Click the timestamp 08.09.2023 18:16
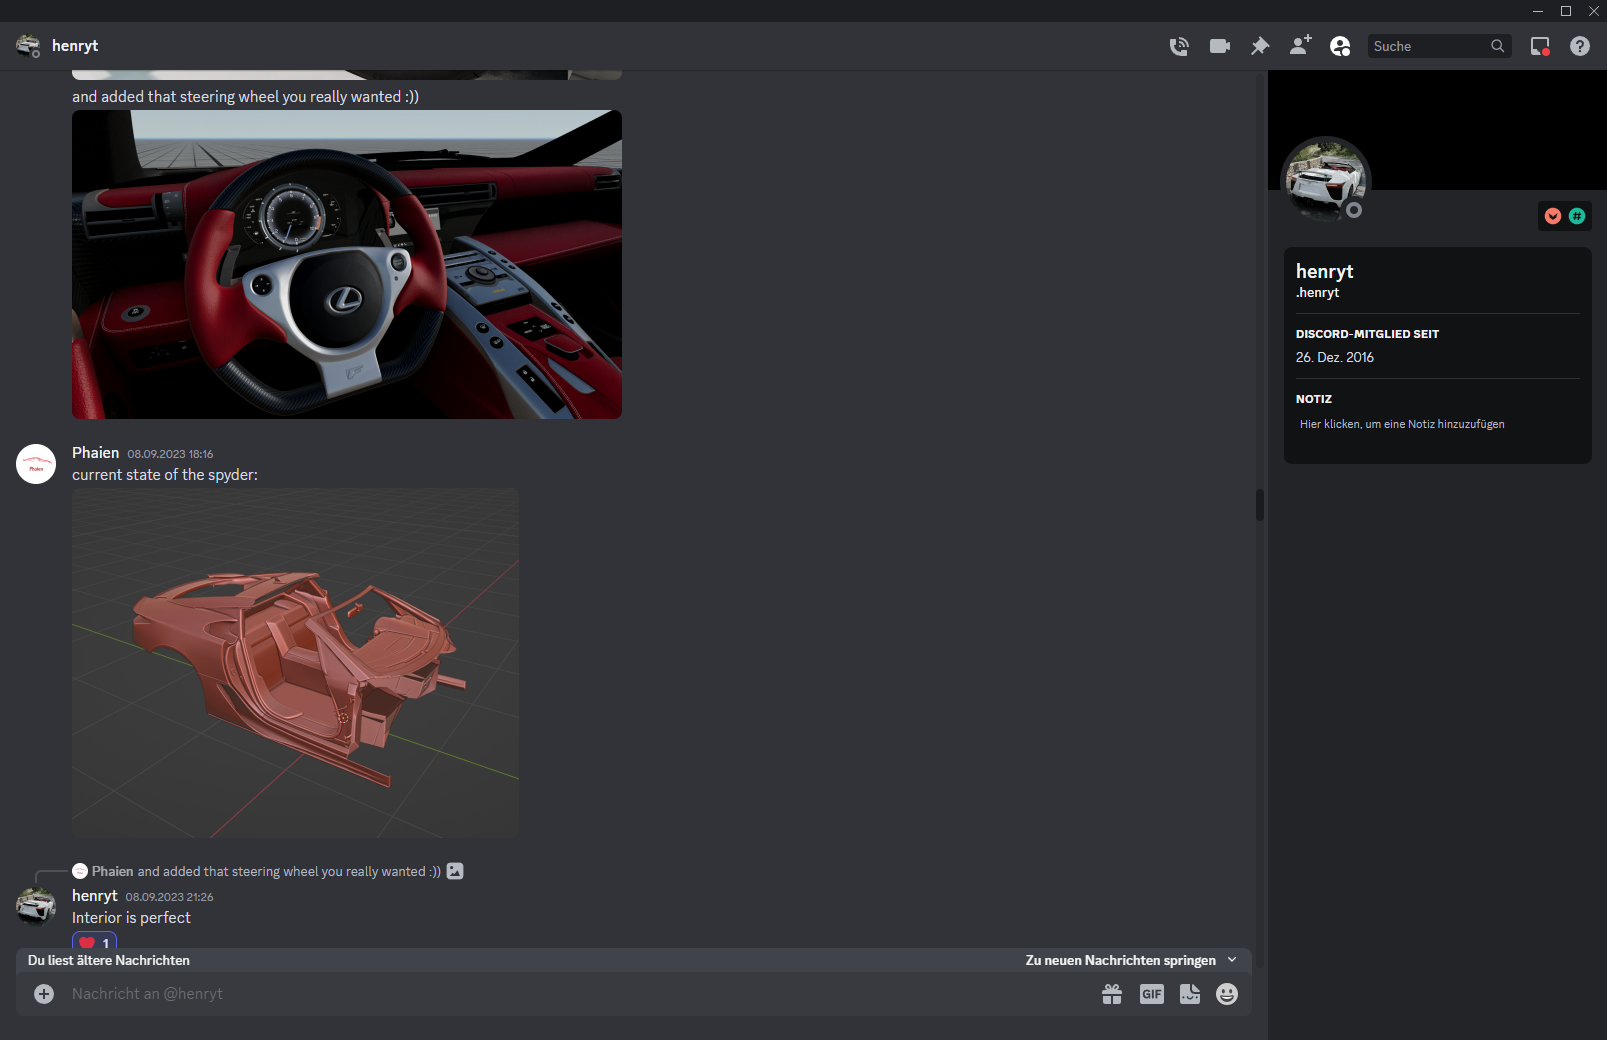Viewport: 1607px width, 1040px height. point(170,454)
